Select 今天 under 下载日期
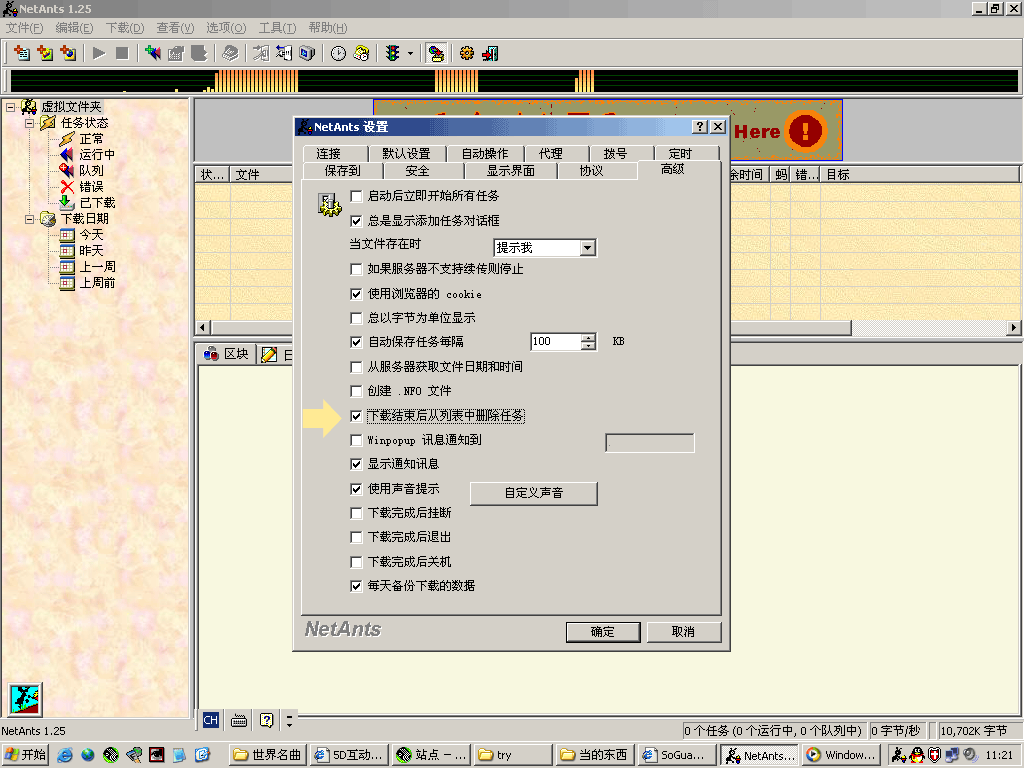The image size is (1024, 768). pos(91,234)
